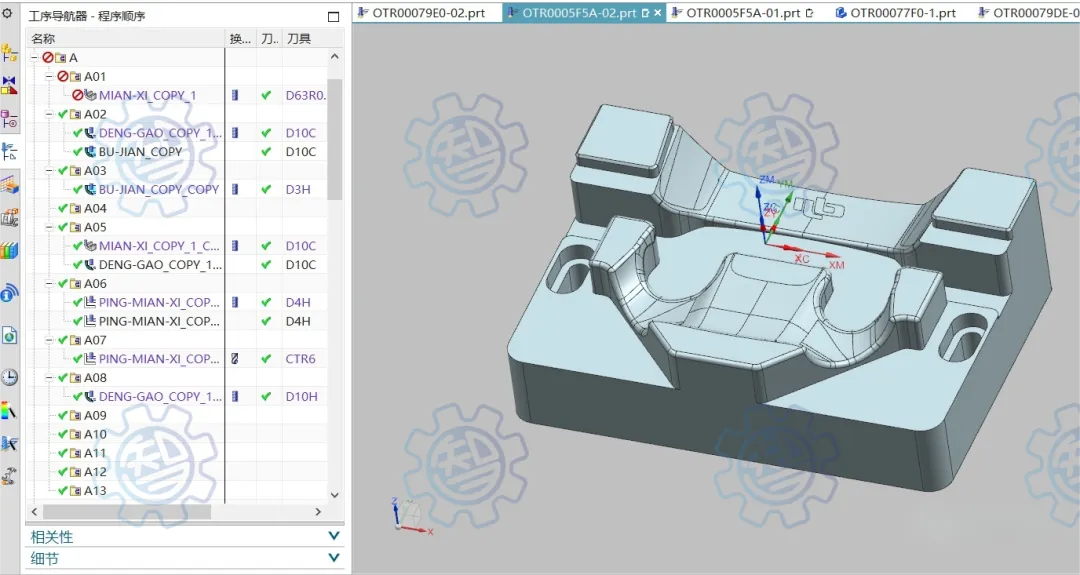Select the A11 program group
The image size is (1080, 575).
coord(95,452)
